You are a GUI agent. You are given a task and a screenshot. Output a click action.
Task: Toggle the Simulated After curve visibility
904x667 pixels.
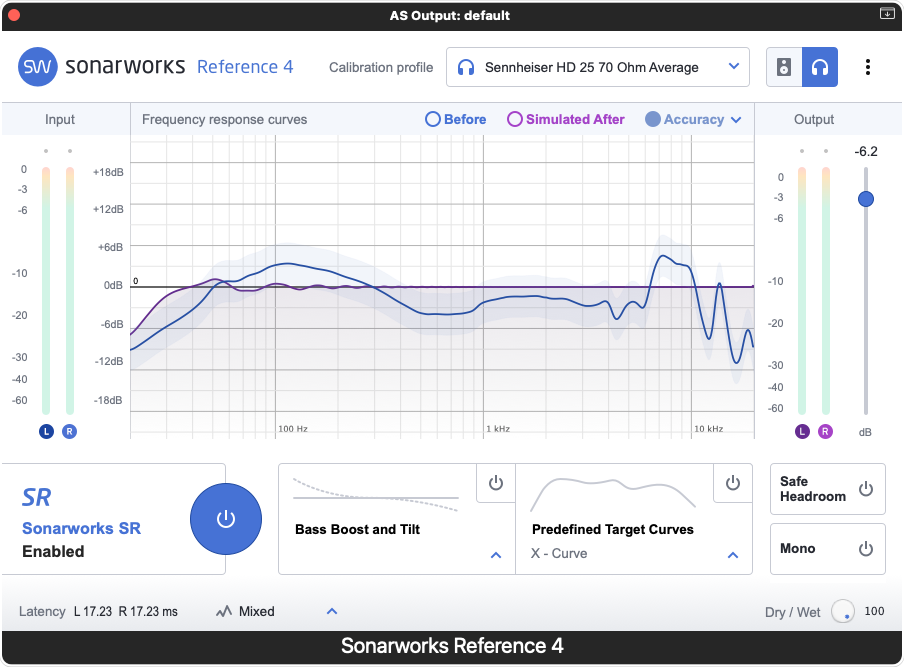[x=566, y=119]
